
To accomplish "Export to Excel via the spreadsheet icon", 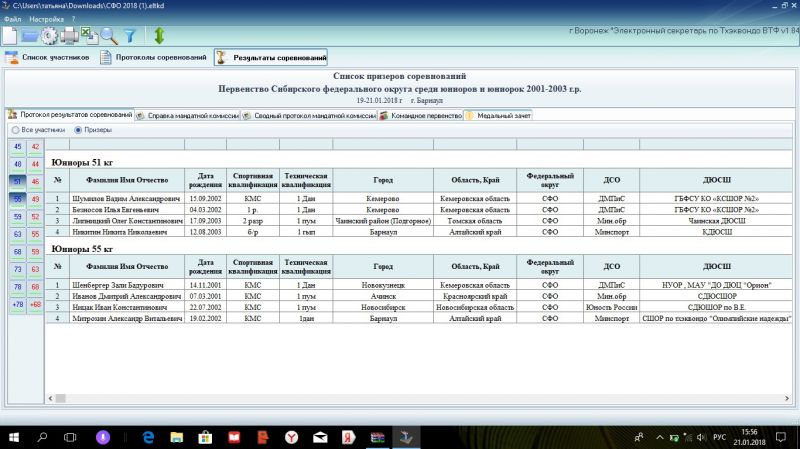I will [x=88, y=35].
